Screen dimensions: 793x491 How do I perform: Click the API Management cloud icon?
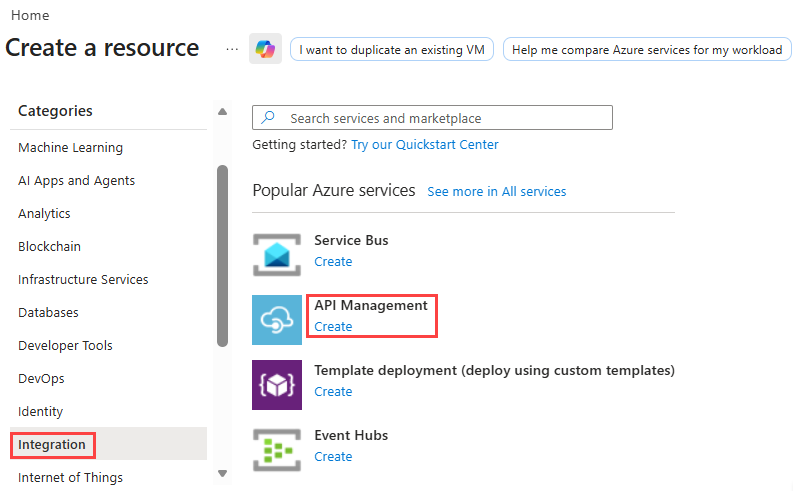277,319
